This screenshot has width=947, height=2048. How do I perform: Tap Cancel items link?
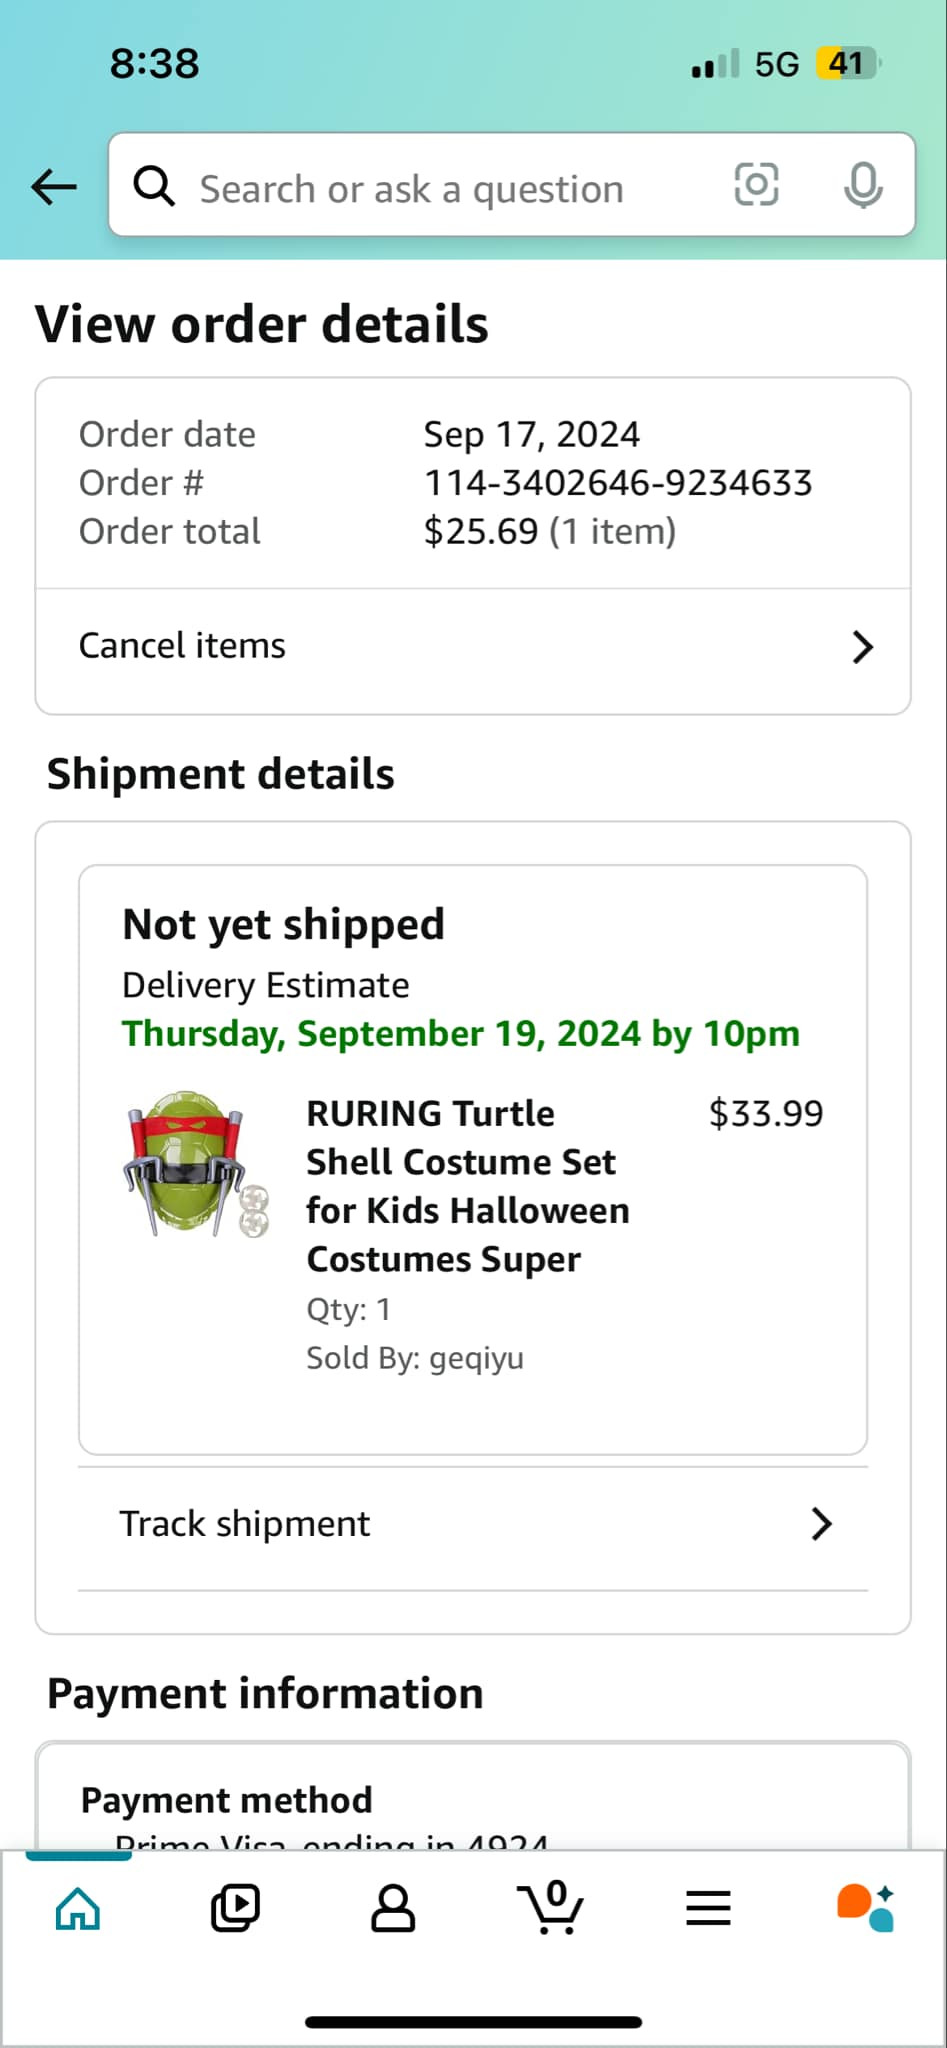click(182, 646)
